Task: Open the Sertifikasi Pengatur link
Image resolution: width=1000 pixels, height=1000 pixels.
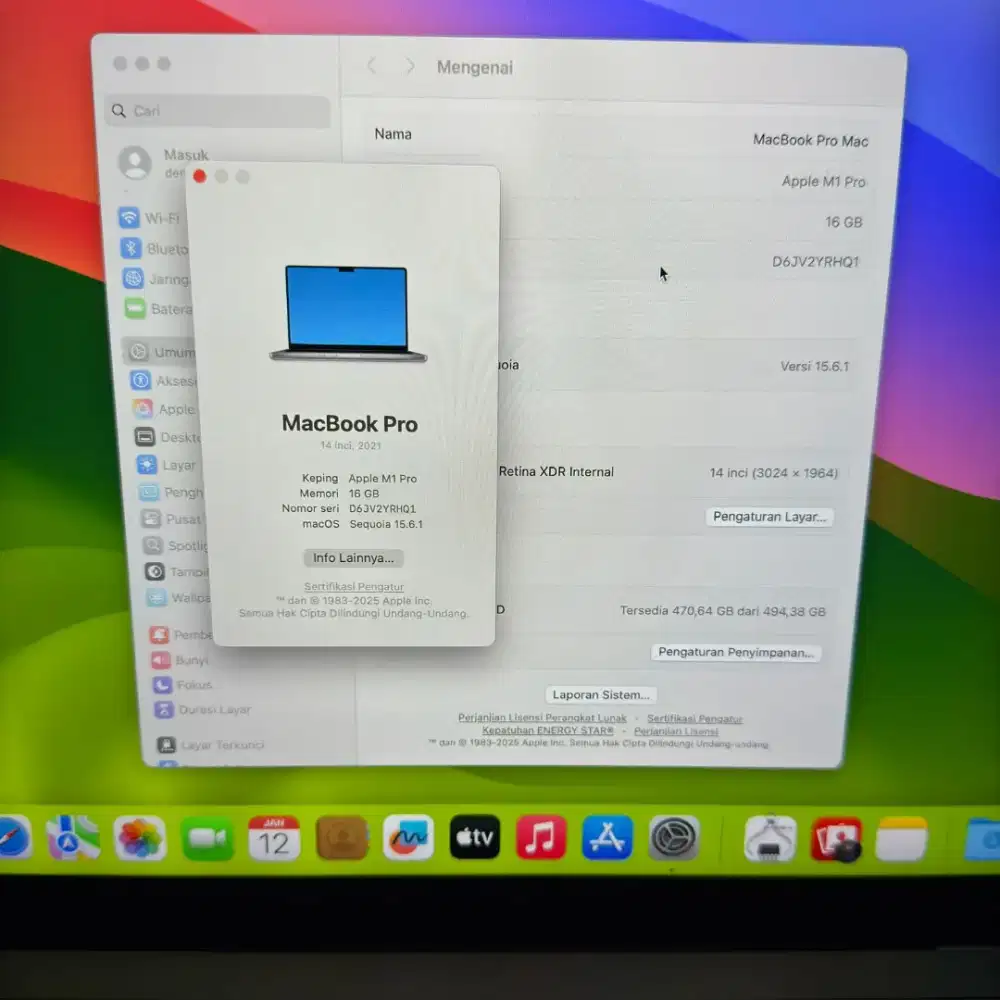Action: [x=354, y=586]
